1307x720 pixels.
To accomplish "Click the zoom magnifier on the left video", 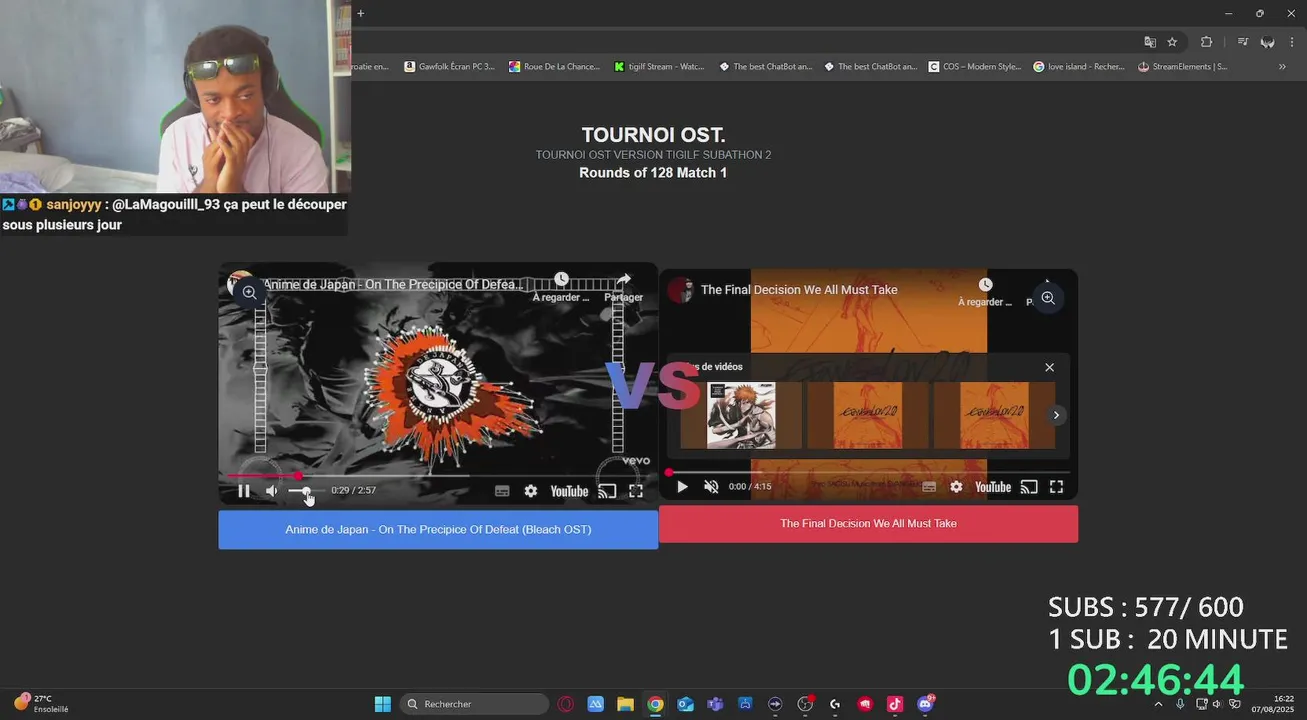I will [x=250, y=293].
